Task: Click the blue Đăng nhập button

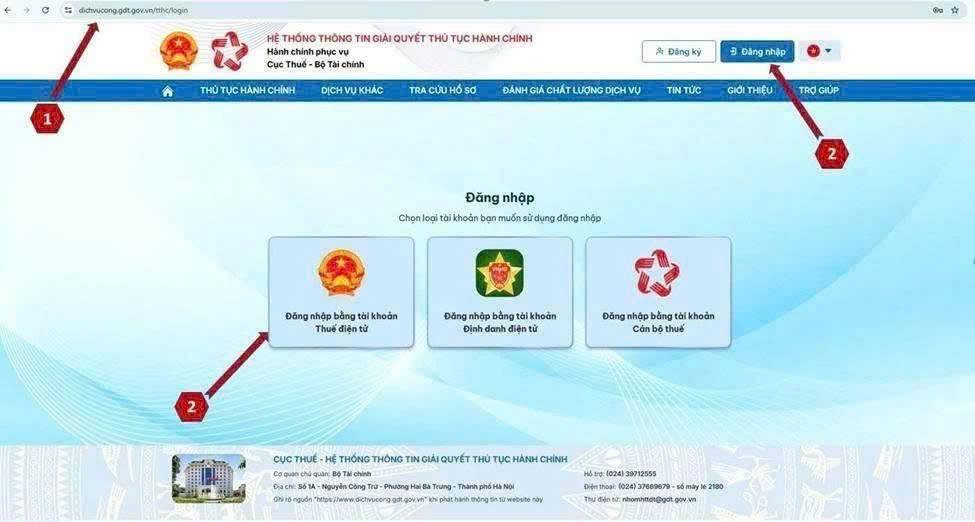Action: [x=757, y=52]
